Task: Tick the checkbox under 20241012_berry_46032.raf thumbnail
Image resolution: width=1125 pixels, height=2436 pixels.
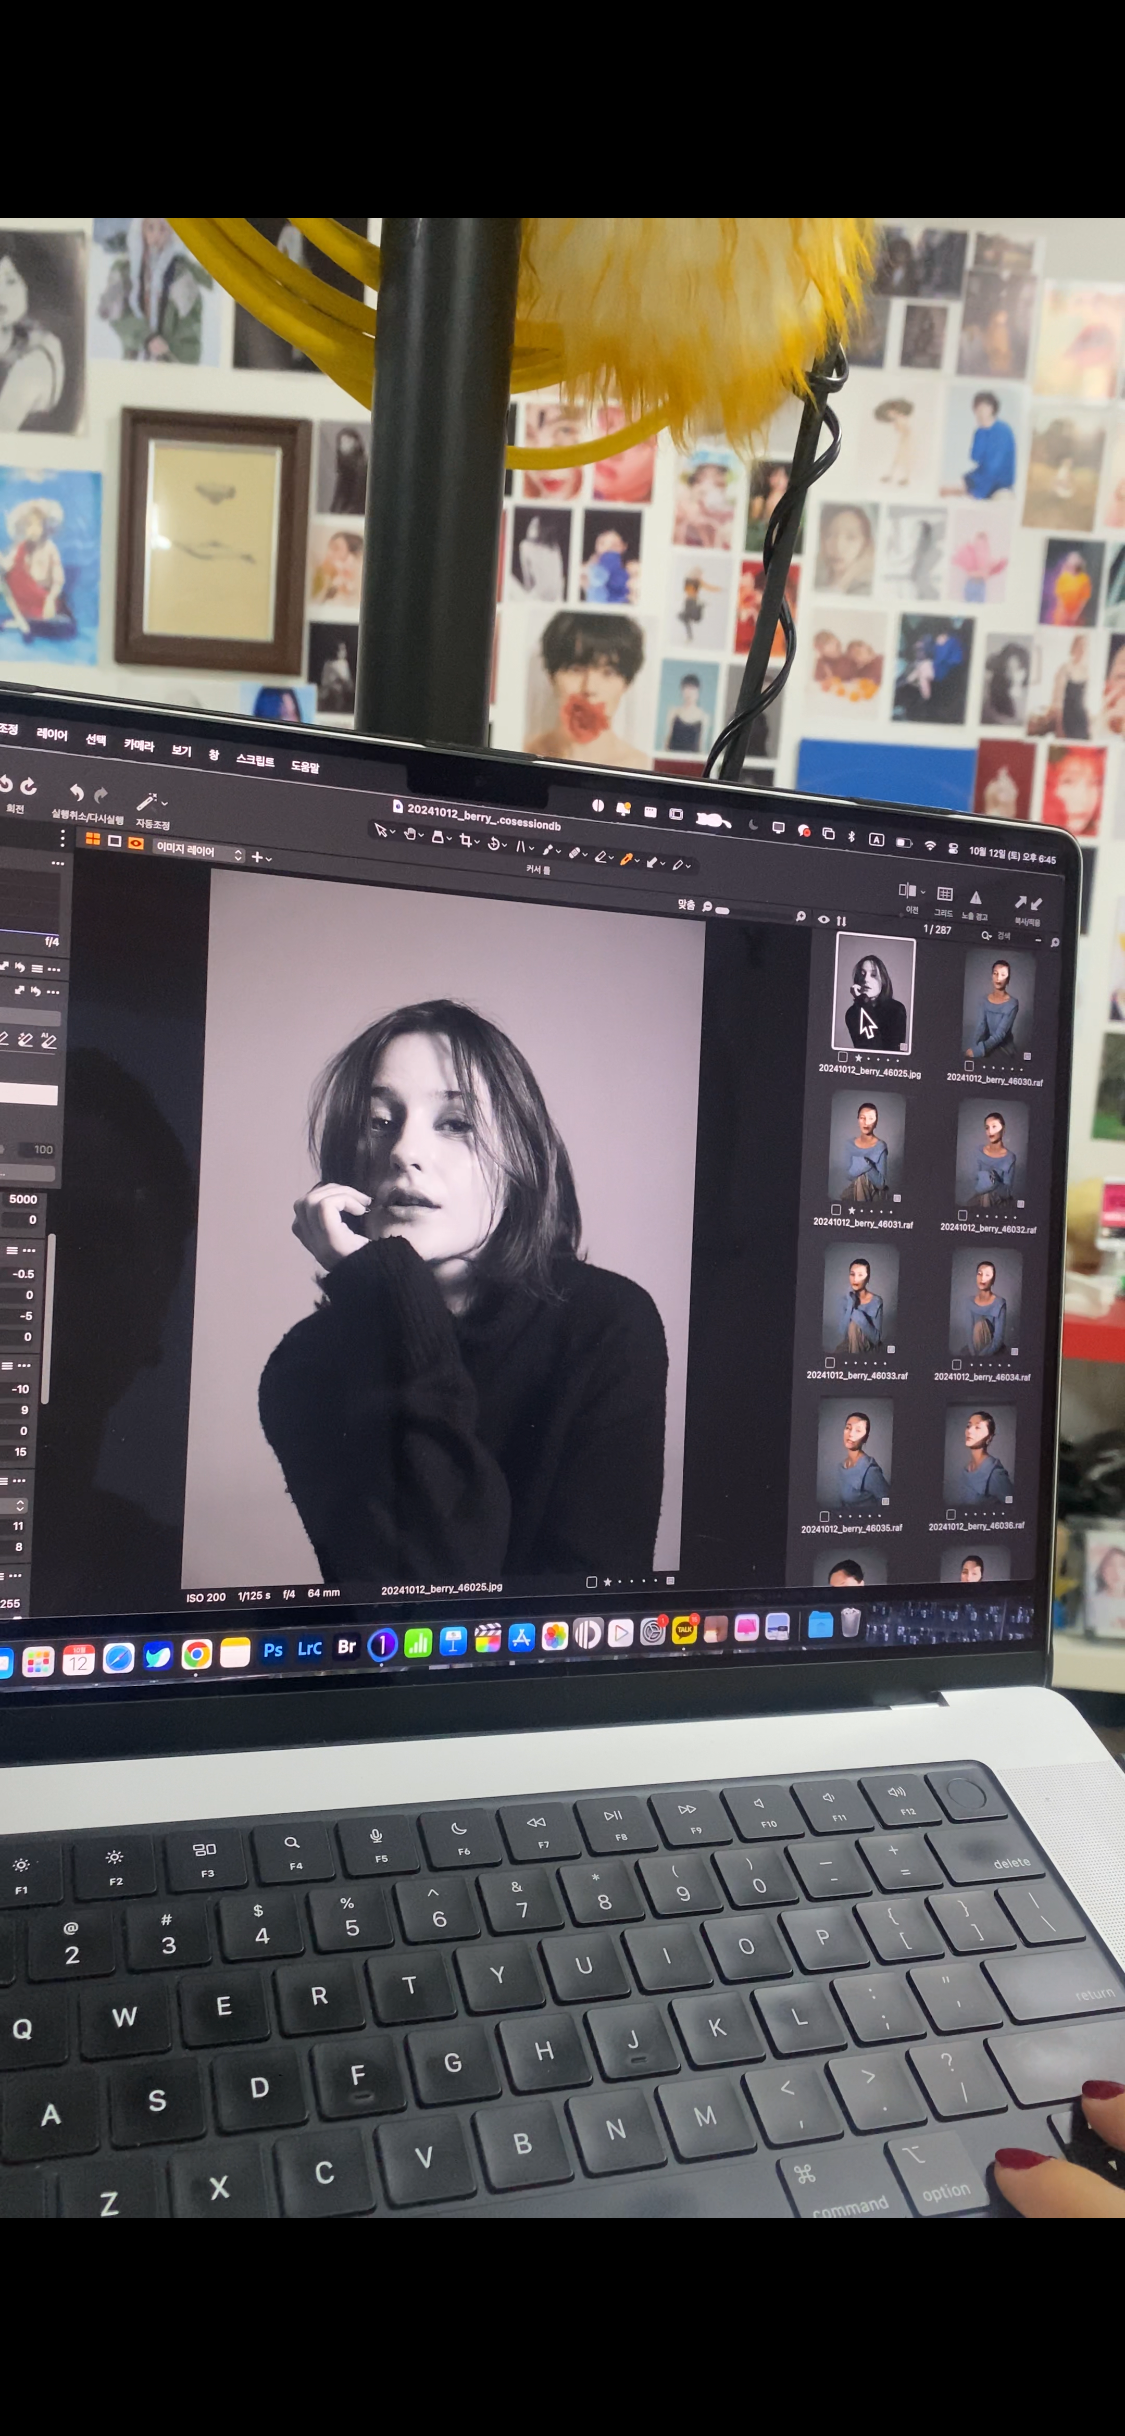Action: tap(962, 1215)
